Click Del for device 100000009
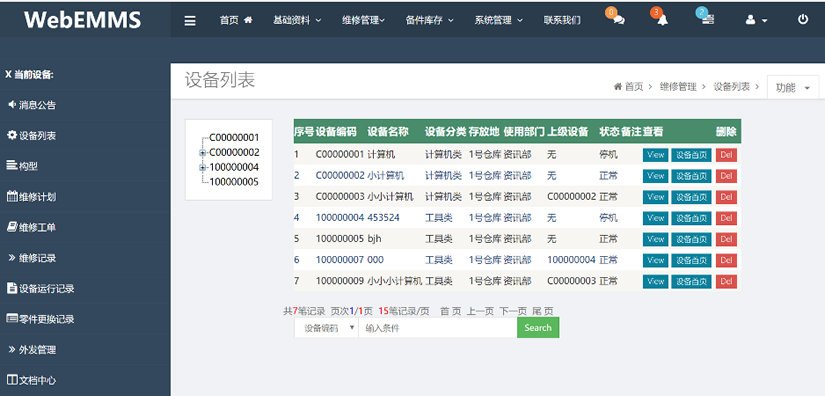825x396 pixels. pyautogui.click(x=726, y=281)
